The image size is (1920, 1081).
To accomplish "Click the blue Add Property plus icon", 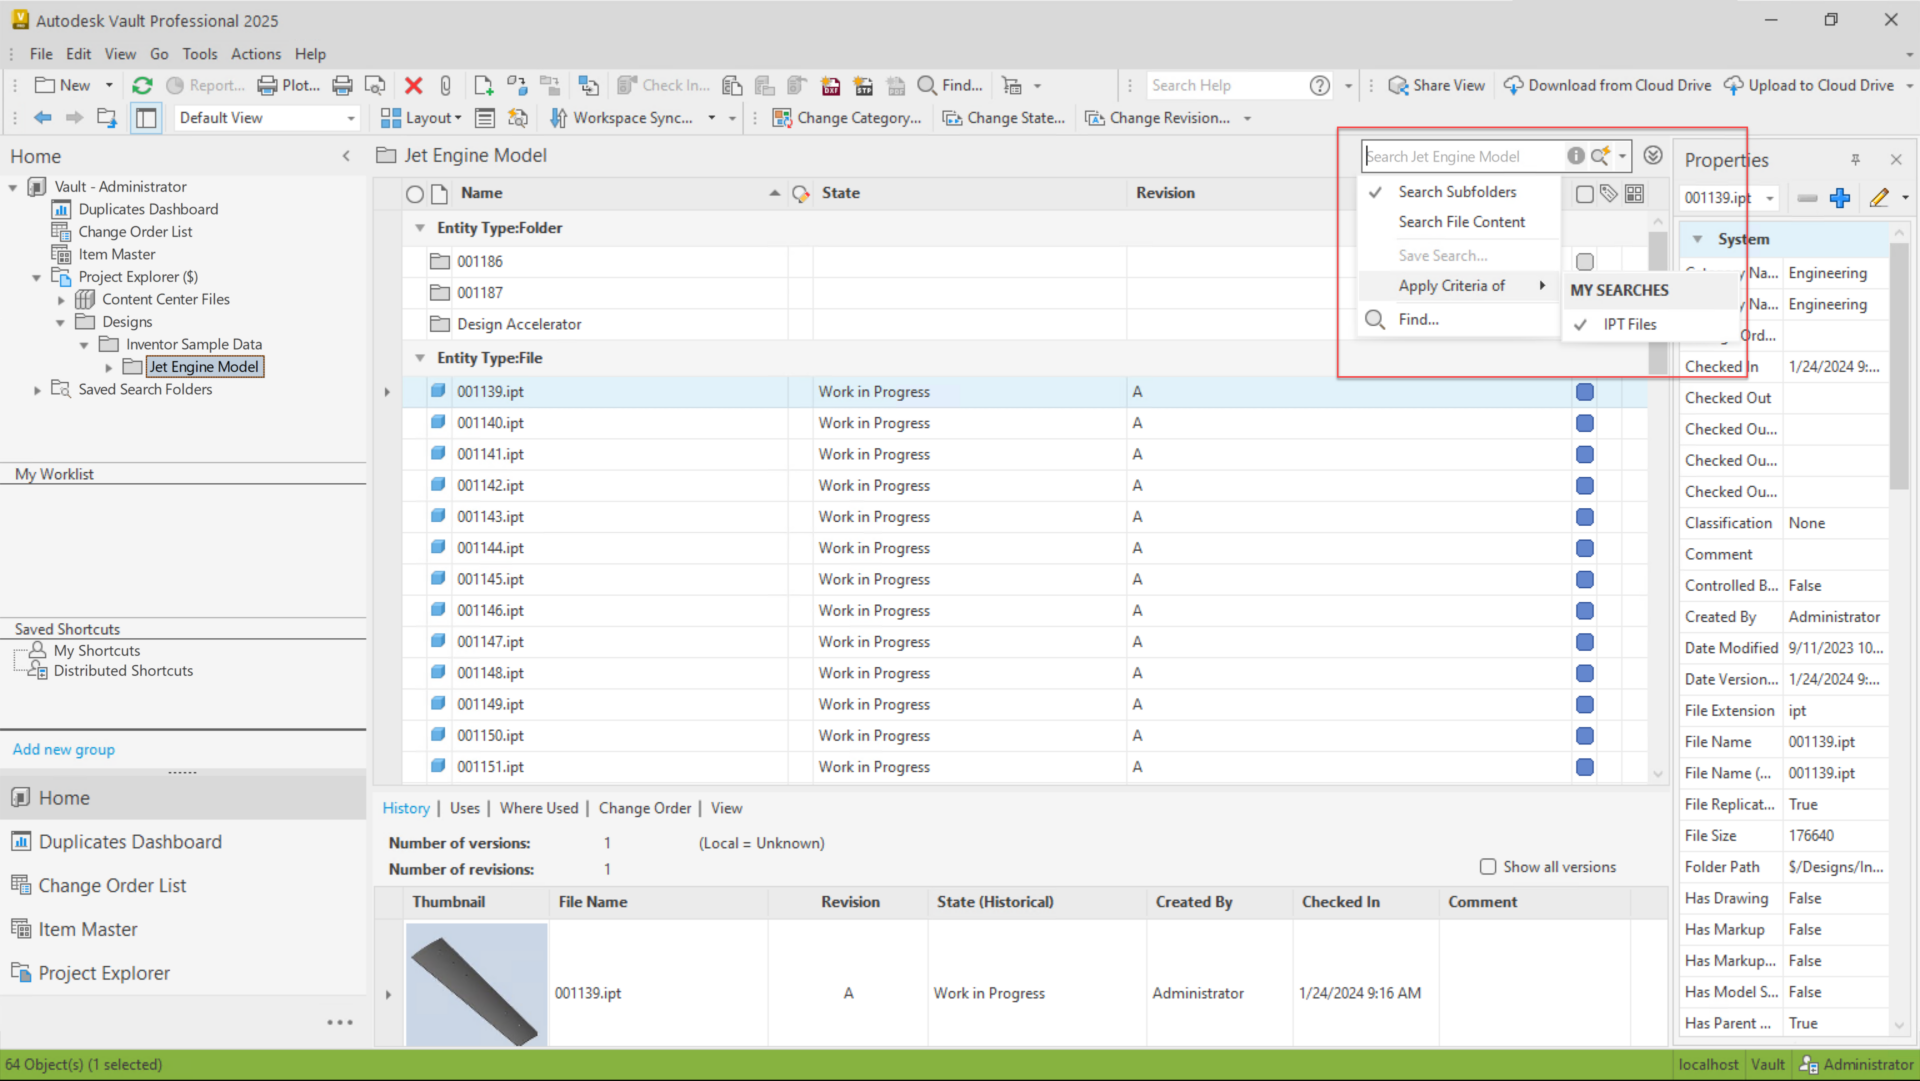I will tap(1839, 198).
